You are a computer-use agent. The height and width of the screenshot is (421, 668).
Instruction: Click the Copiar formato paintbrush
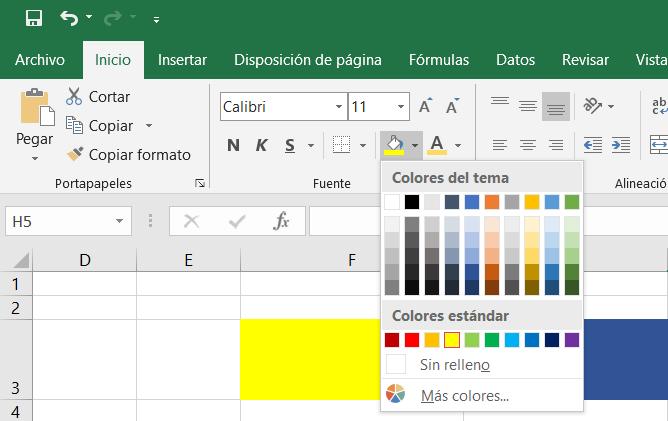click(74, 155)
